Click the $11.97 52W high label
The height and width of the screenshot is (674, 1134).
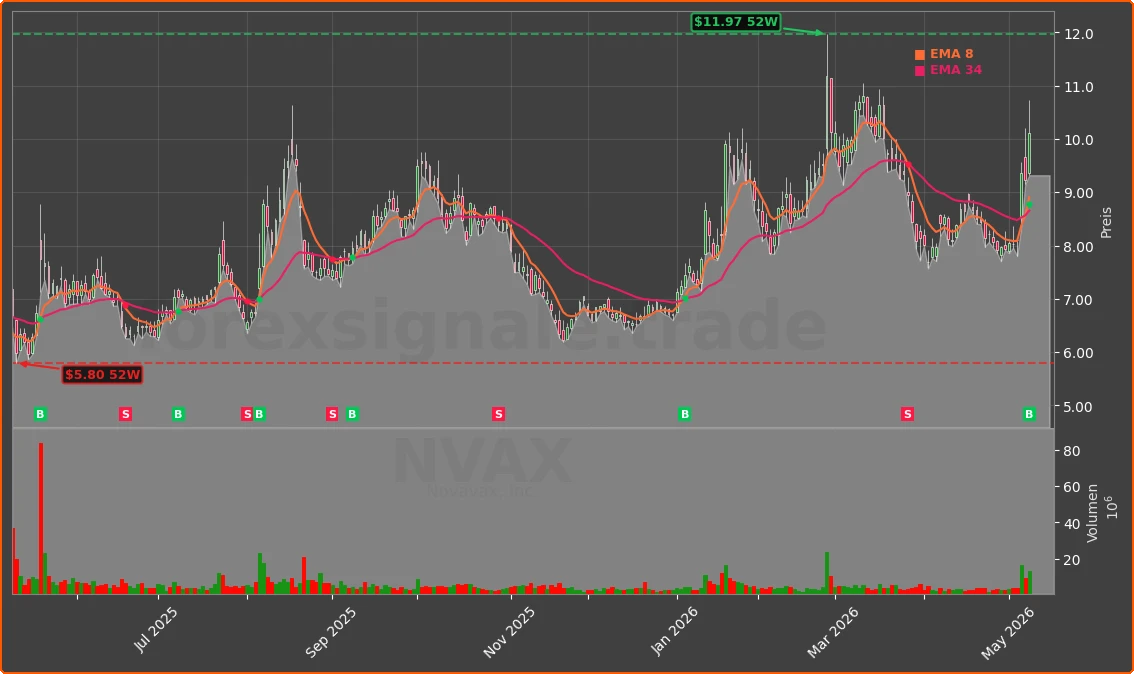coord(736,22)
